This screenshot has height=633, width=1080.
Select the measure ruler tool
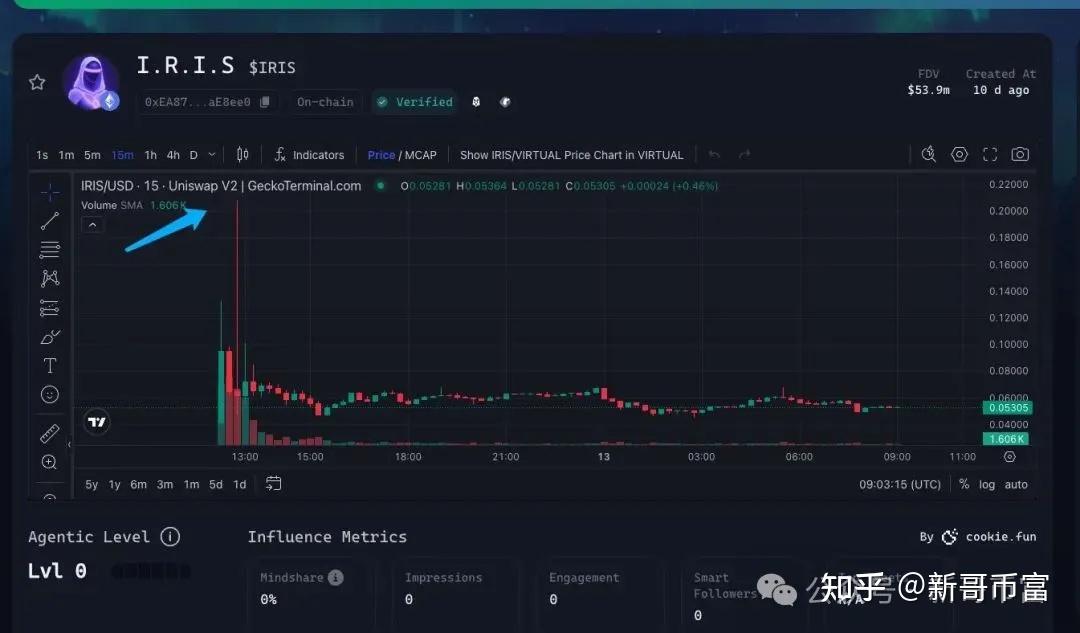[x=49, y=433]
